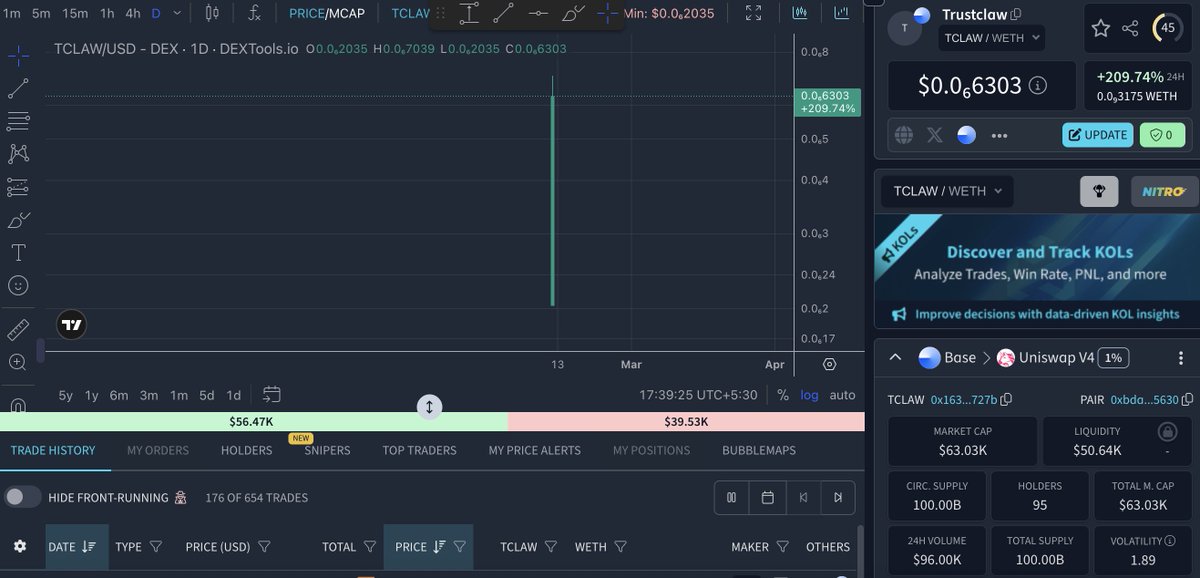The height and width of the screenshot is (578, 1200).
Task: Open the token's X (Twitter) profile
Action: (935, 135)
